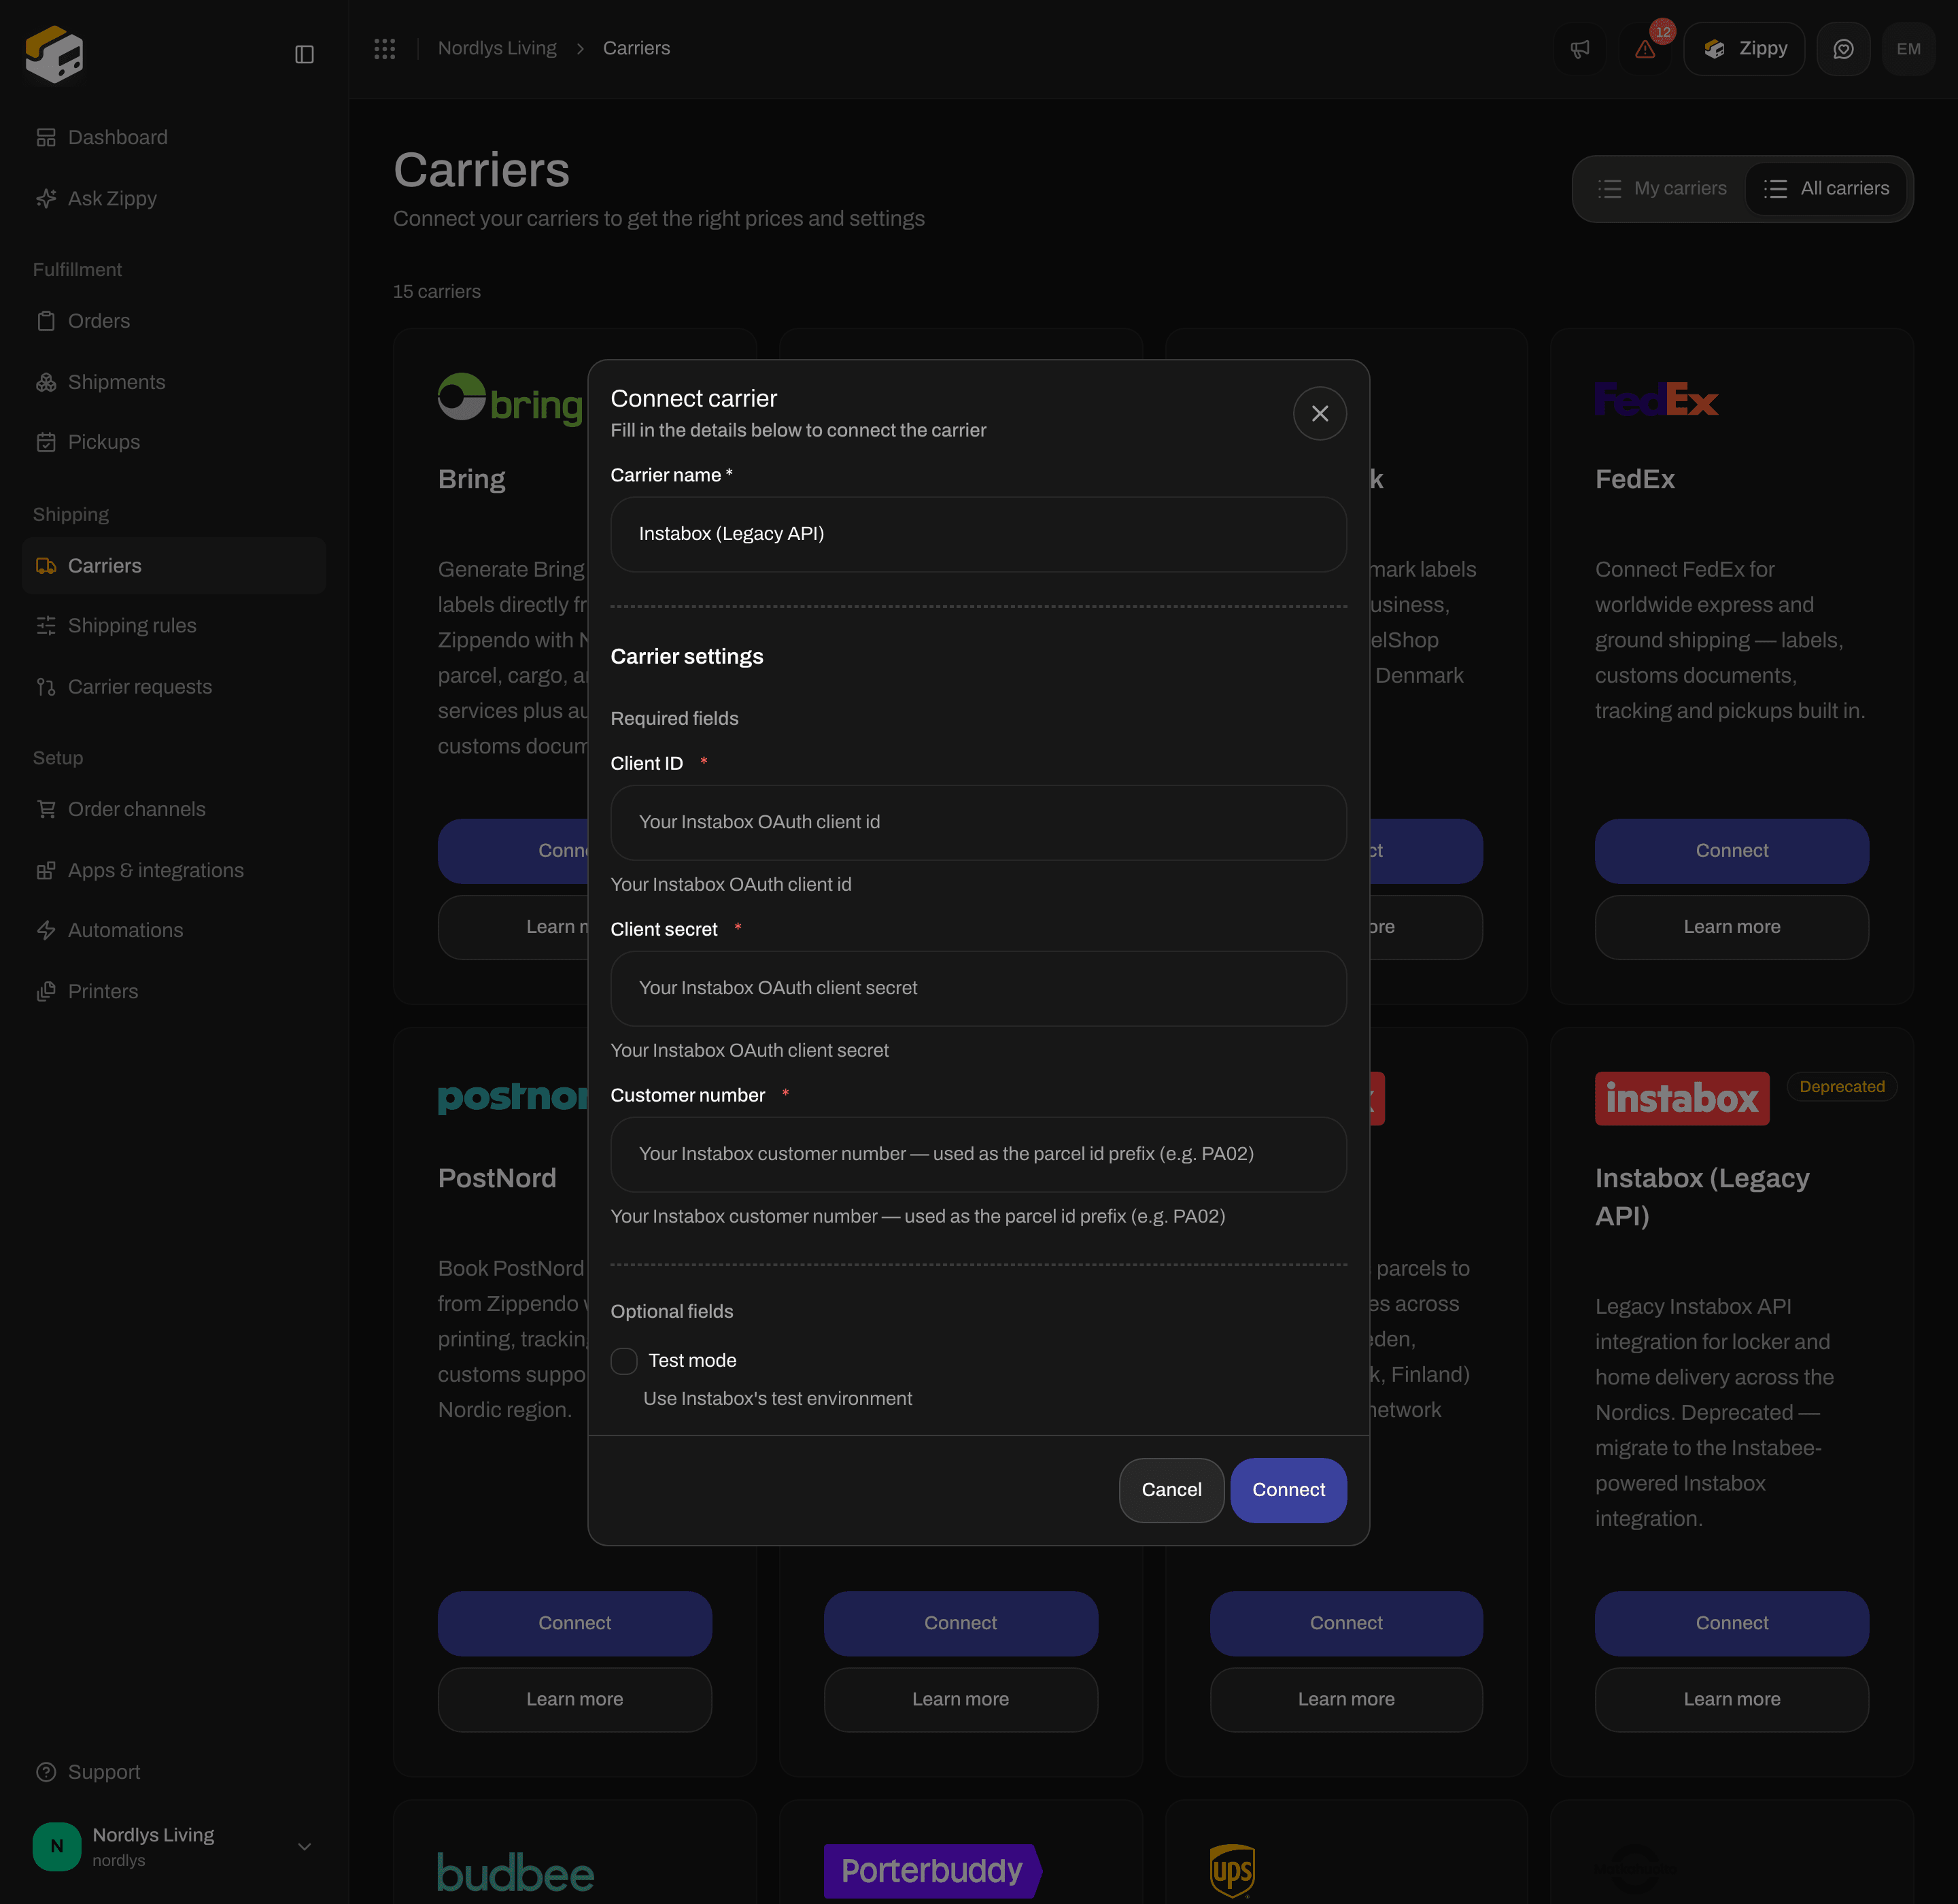Focus the Client ID input
The height and width of the screenshot is (1904, 1958).
pos(978,822)
